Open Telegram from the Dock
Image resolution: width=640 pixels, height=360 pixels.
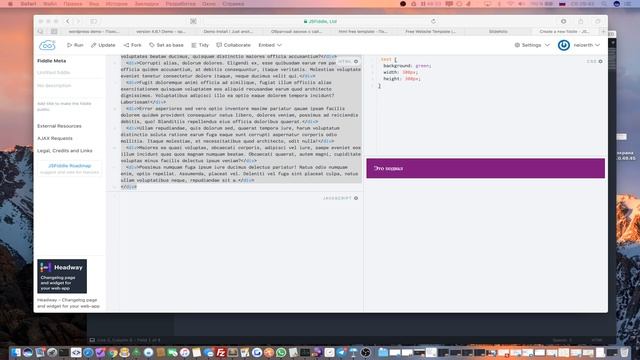(x=341, y=352)
